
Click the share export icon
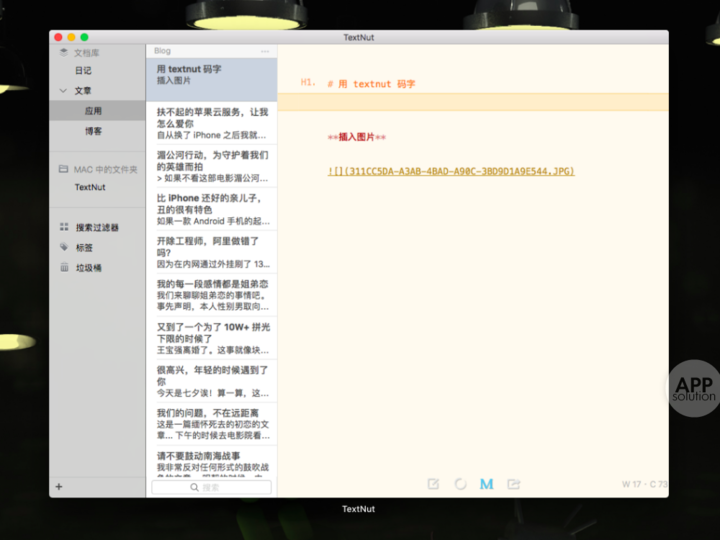(x=514, y=484)
